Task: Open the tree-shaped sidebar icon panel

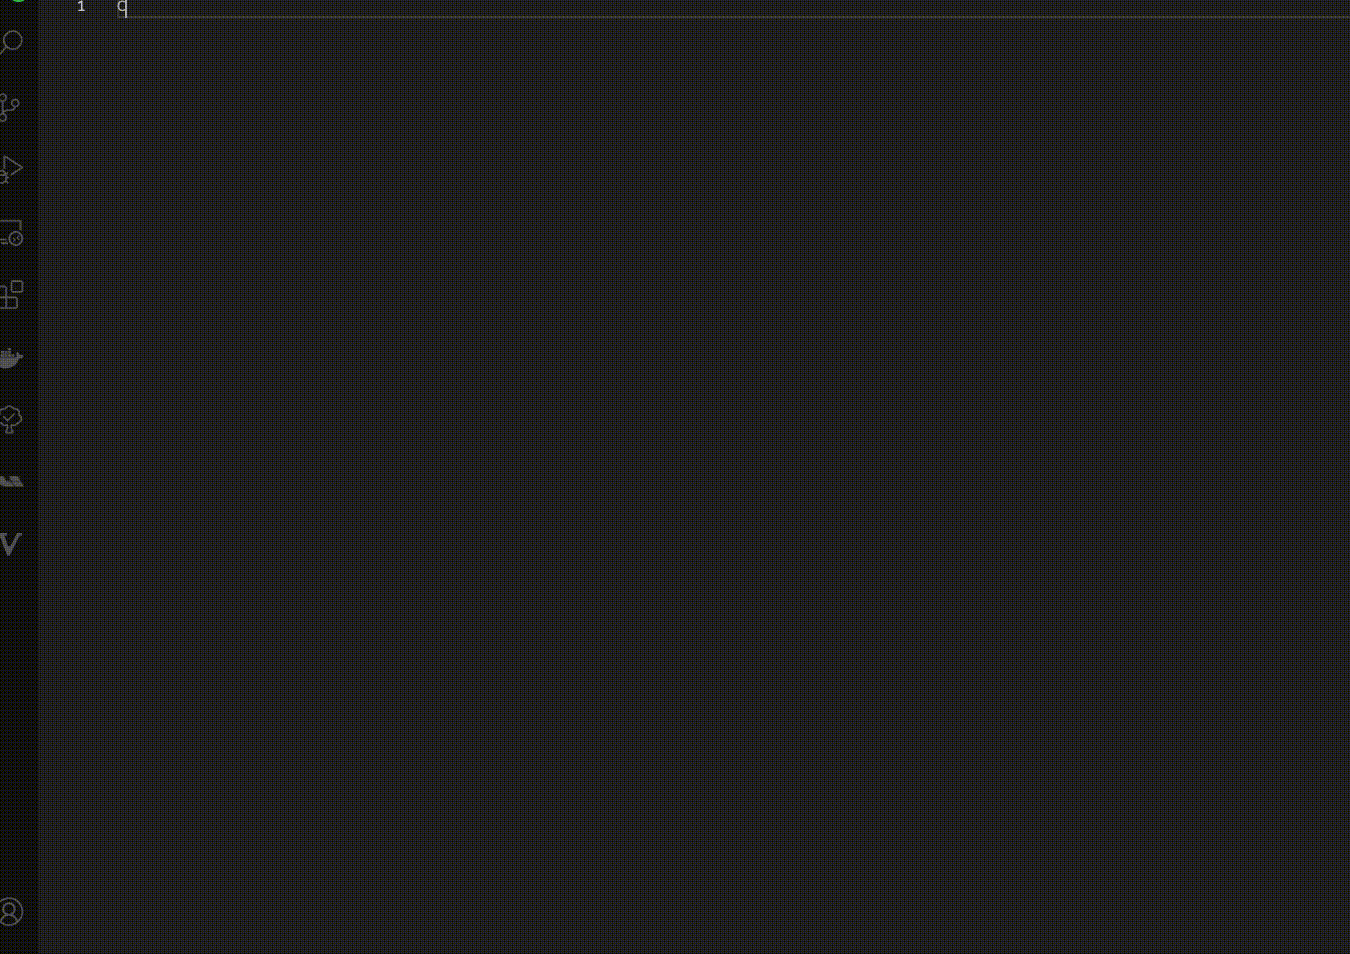Action: tap(11, 419)
